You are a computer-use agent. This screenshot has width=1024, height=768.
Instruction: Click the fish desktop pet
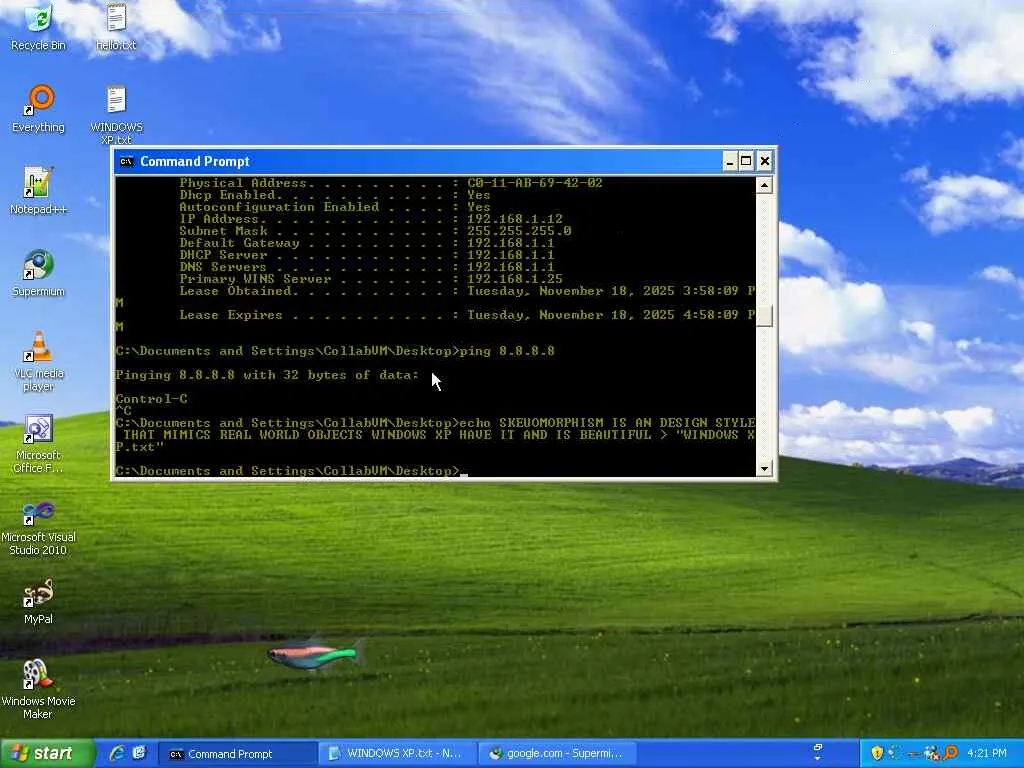(315, 655)
